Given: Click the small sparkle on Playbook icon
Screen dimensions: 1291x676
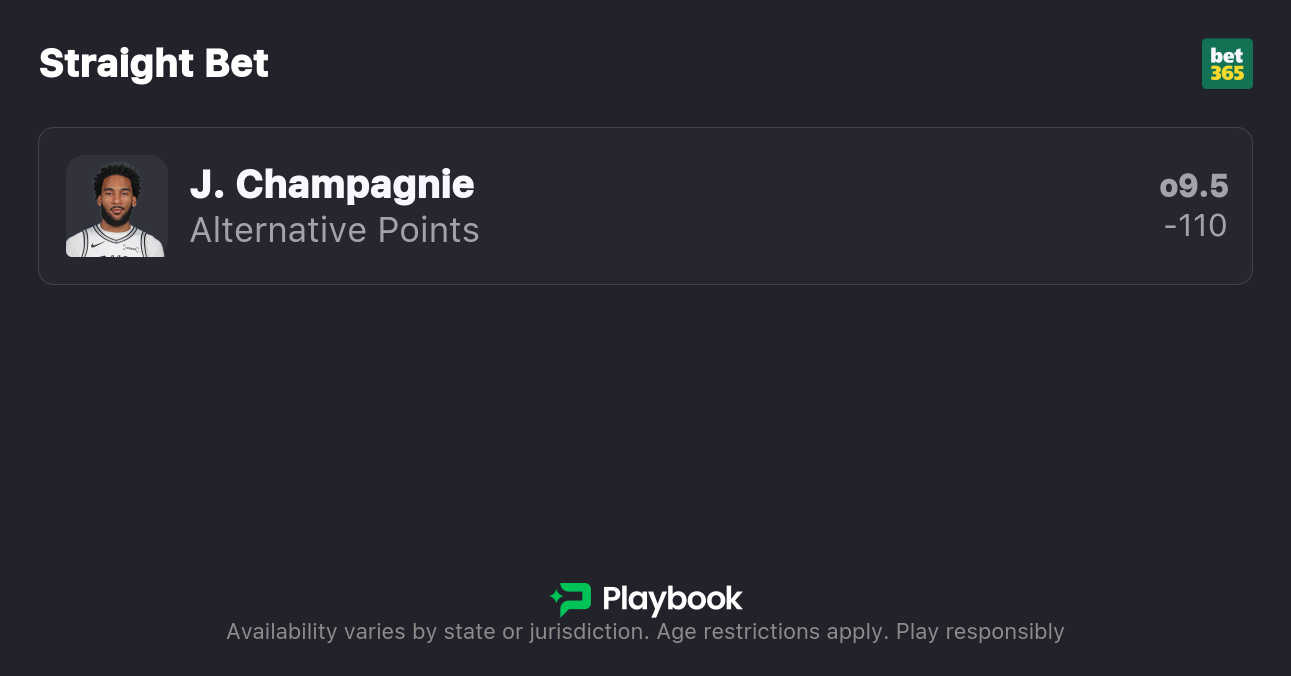Looking at the screenshot, I should (x=555, y=599).
